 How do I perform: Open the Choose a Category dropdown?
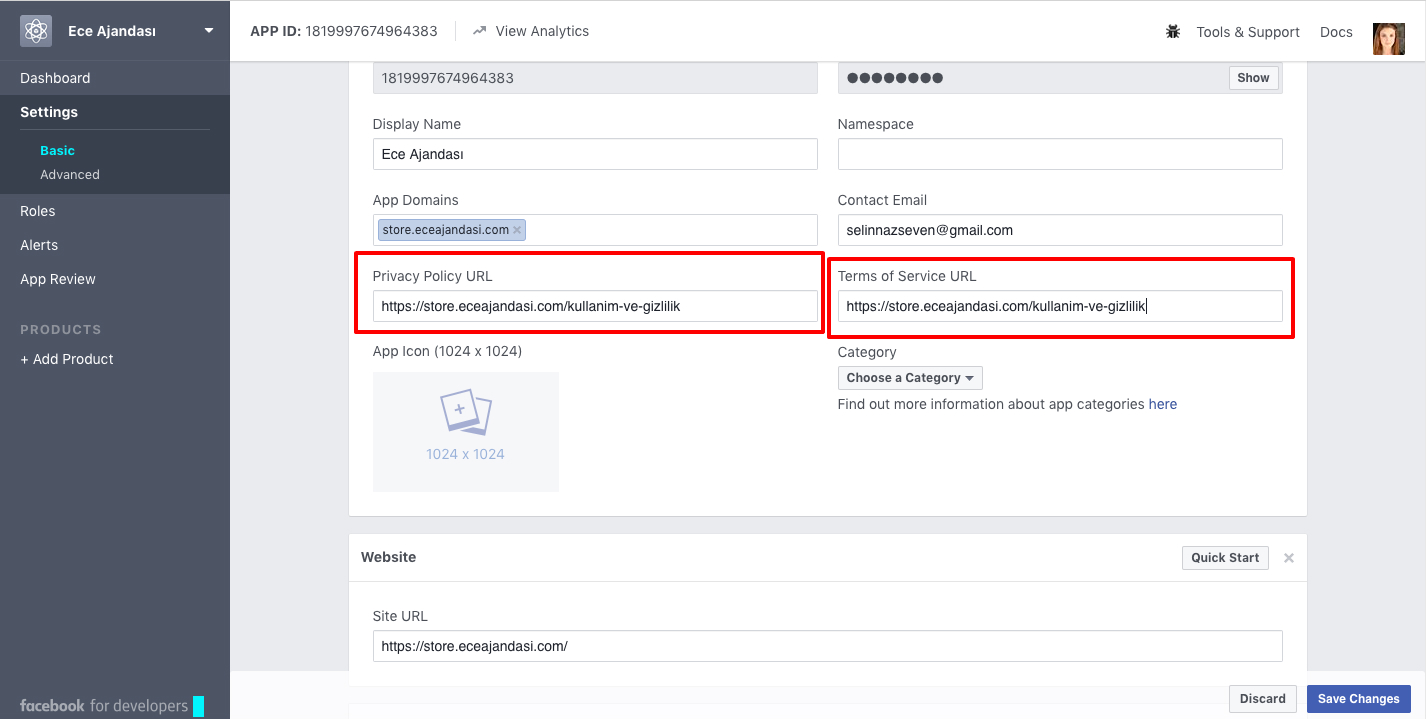pos(910,378)
